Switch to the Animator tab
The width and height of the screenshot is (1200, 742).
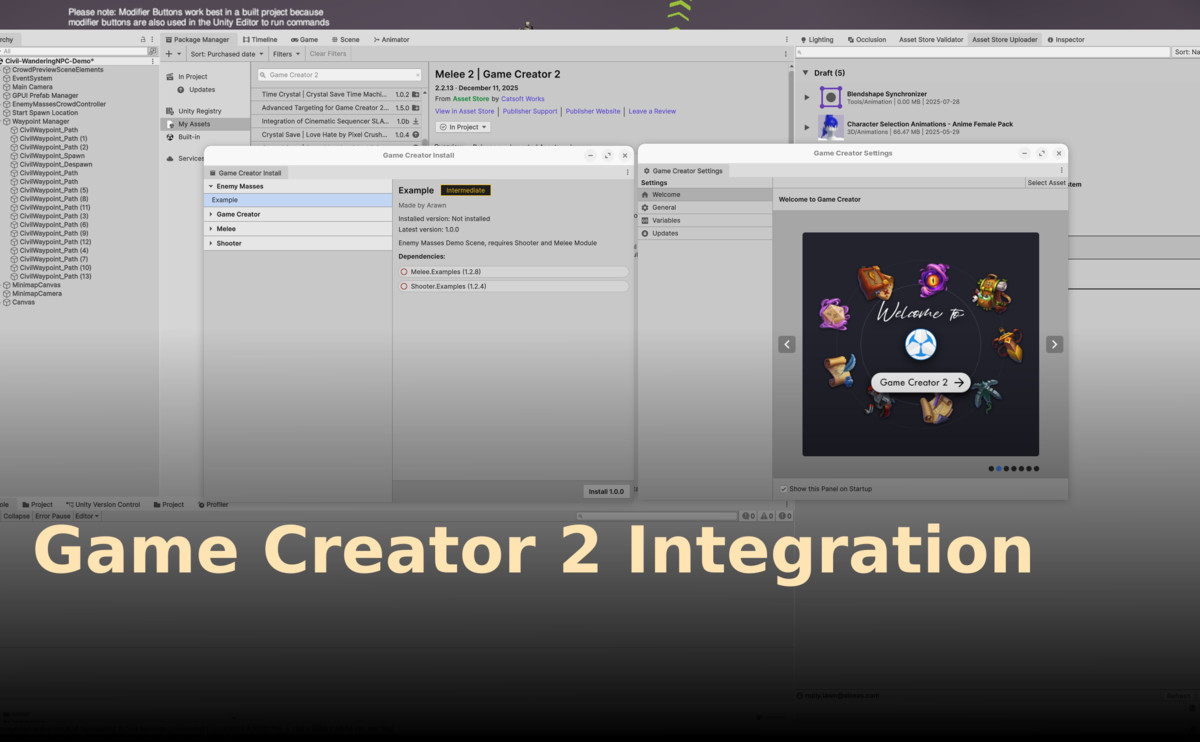pyautogui.click(x=391, y=39)
